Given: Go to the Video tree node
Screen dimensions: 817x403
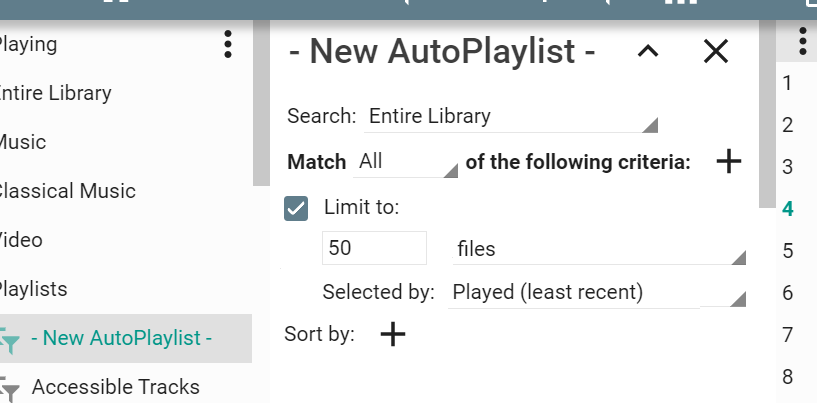Looking at the screenshot, I should click(x=21, y=240).
